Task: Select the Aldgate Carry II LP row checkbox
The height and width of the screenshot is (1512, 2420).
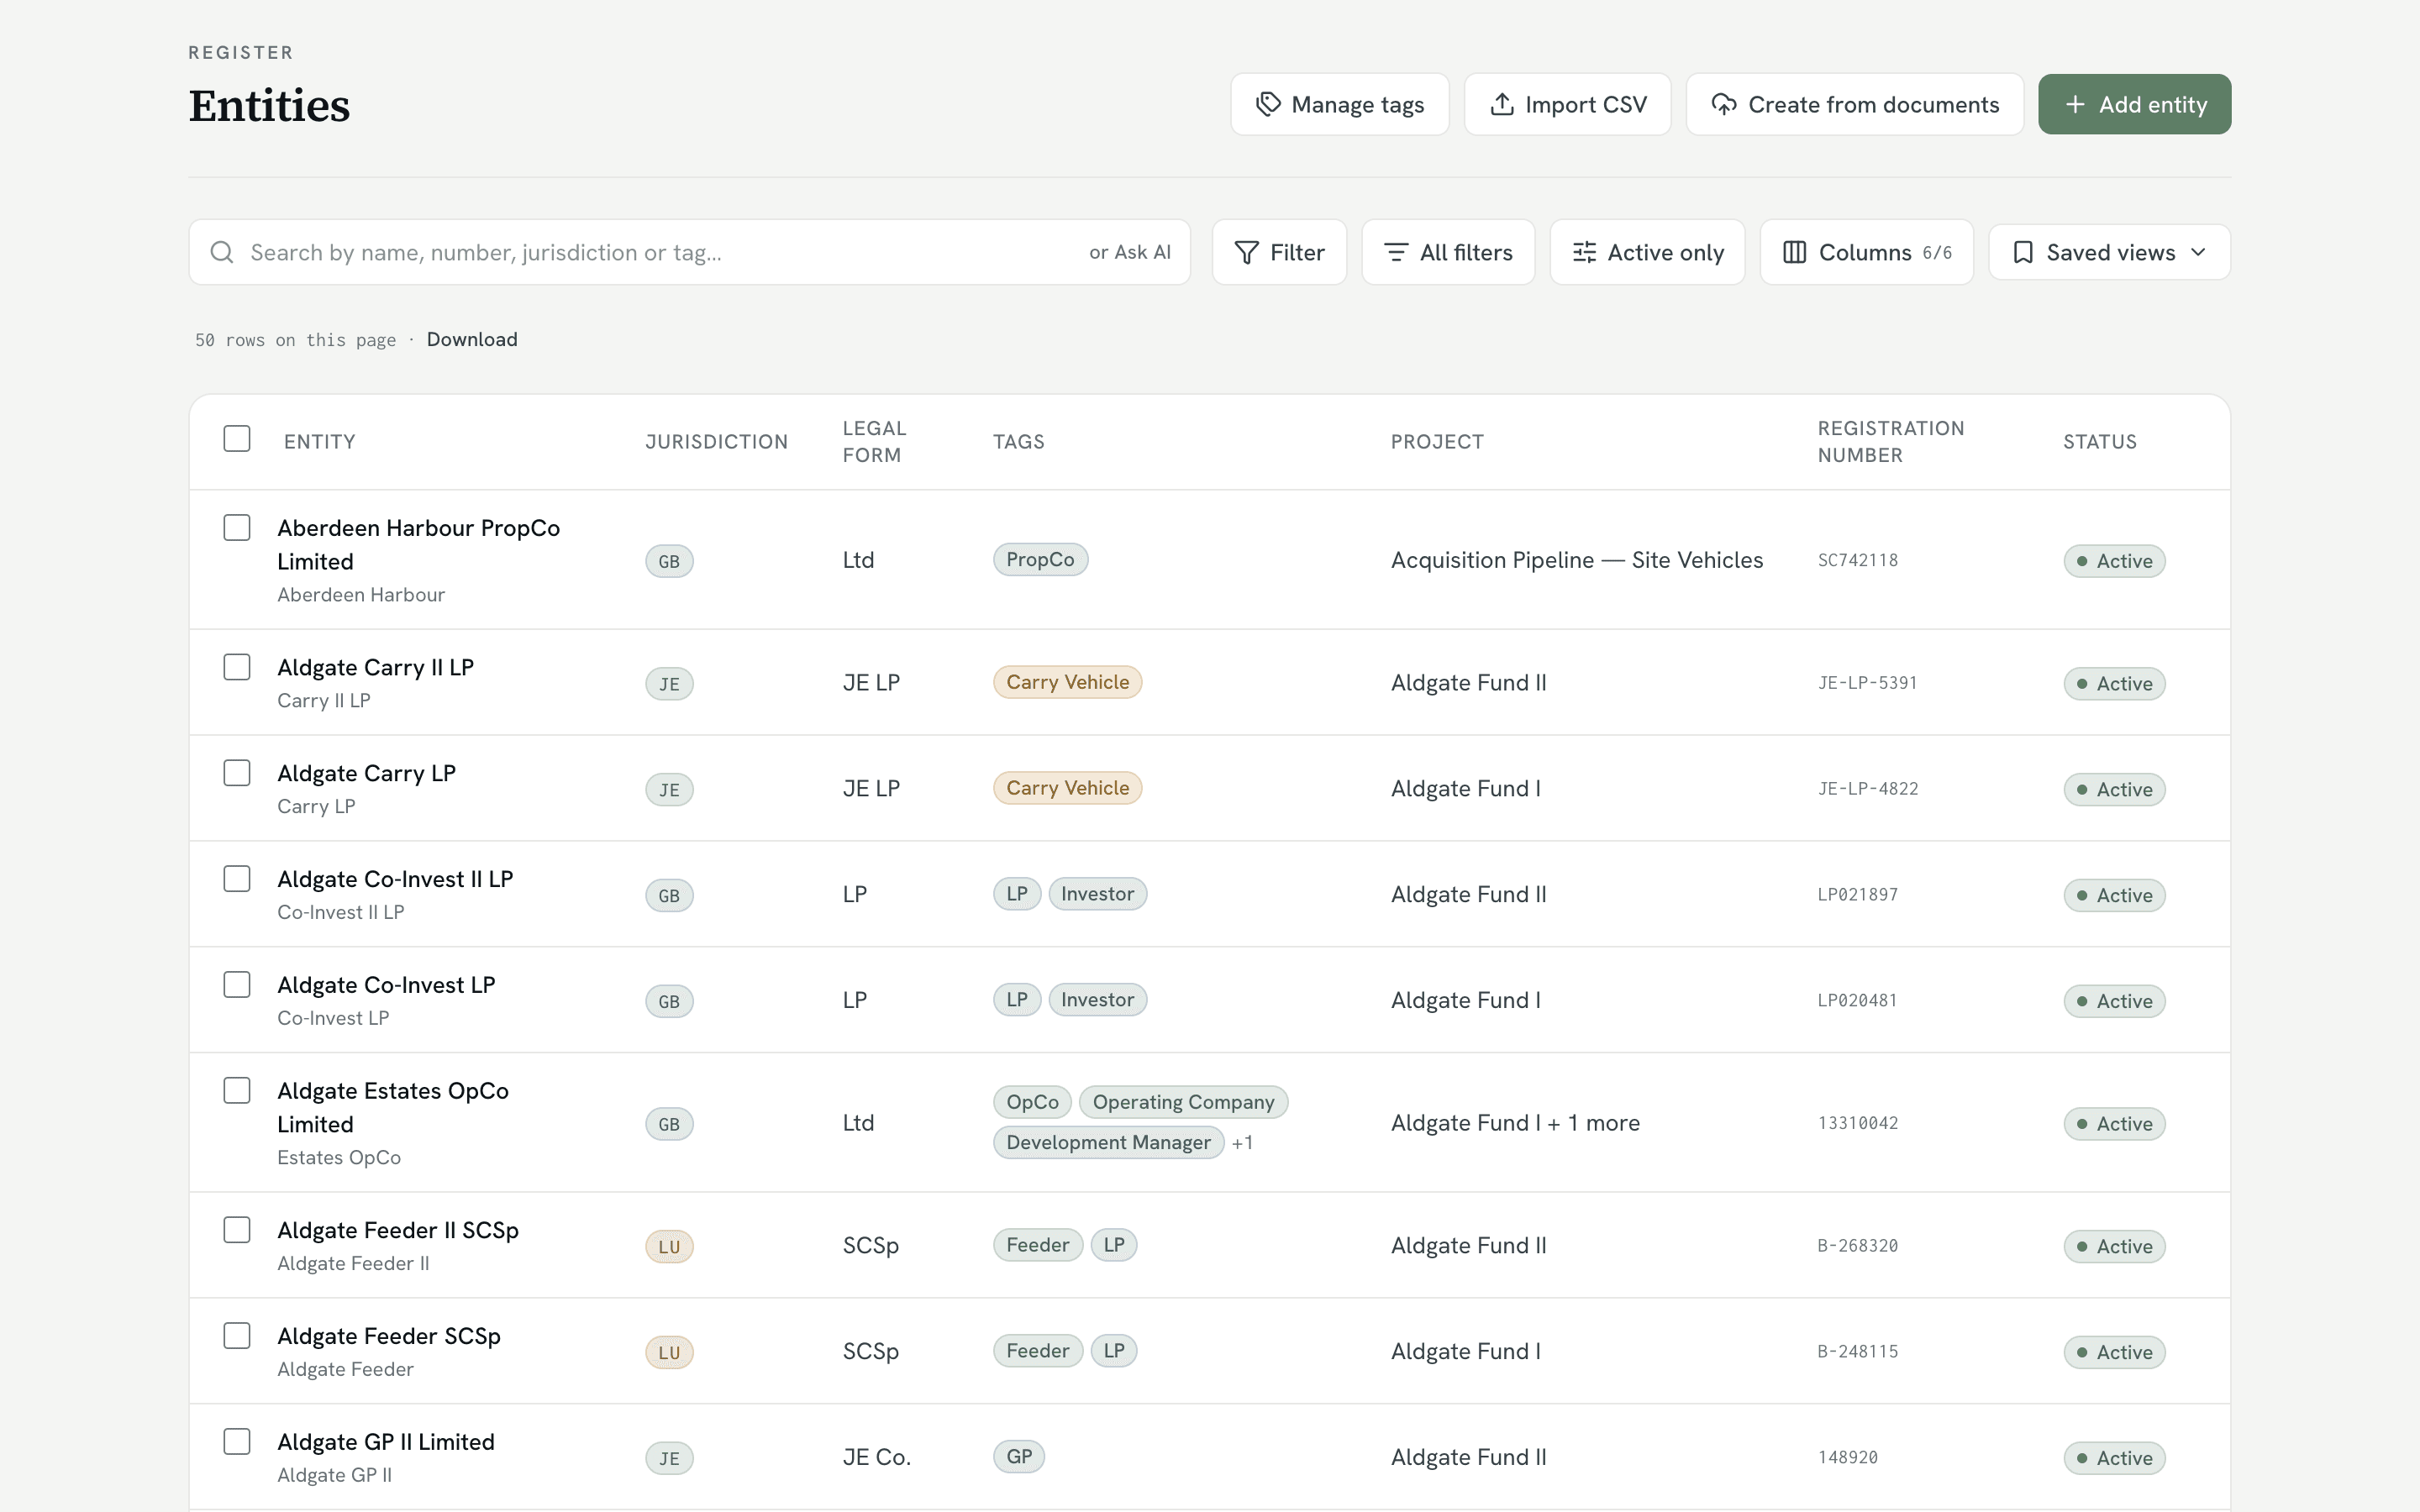Action: click(x=237, y=667)
